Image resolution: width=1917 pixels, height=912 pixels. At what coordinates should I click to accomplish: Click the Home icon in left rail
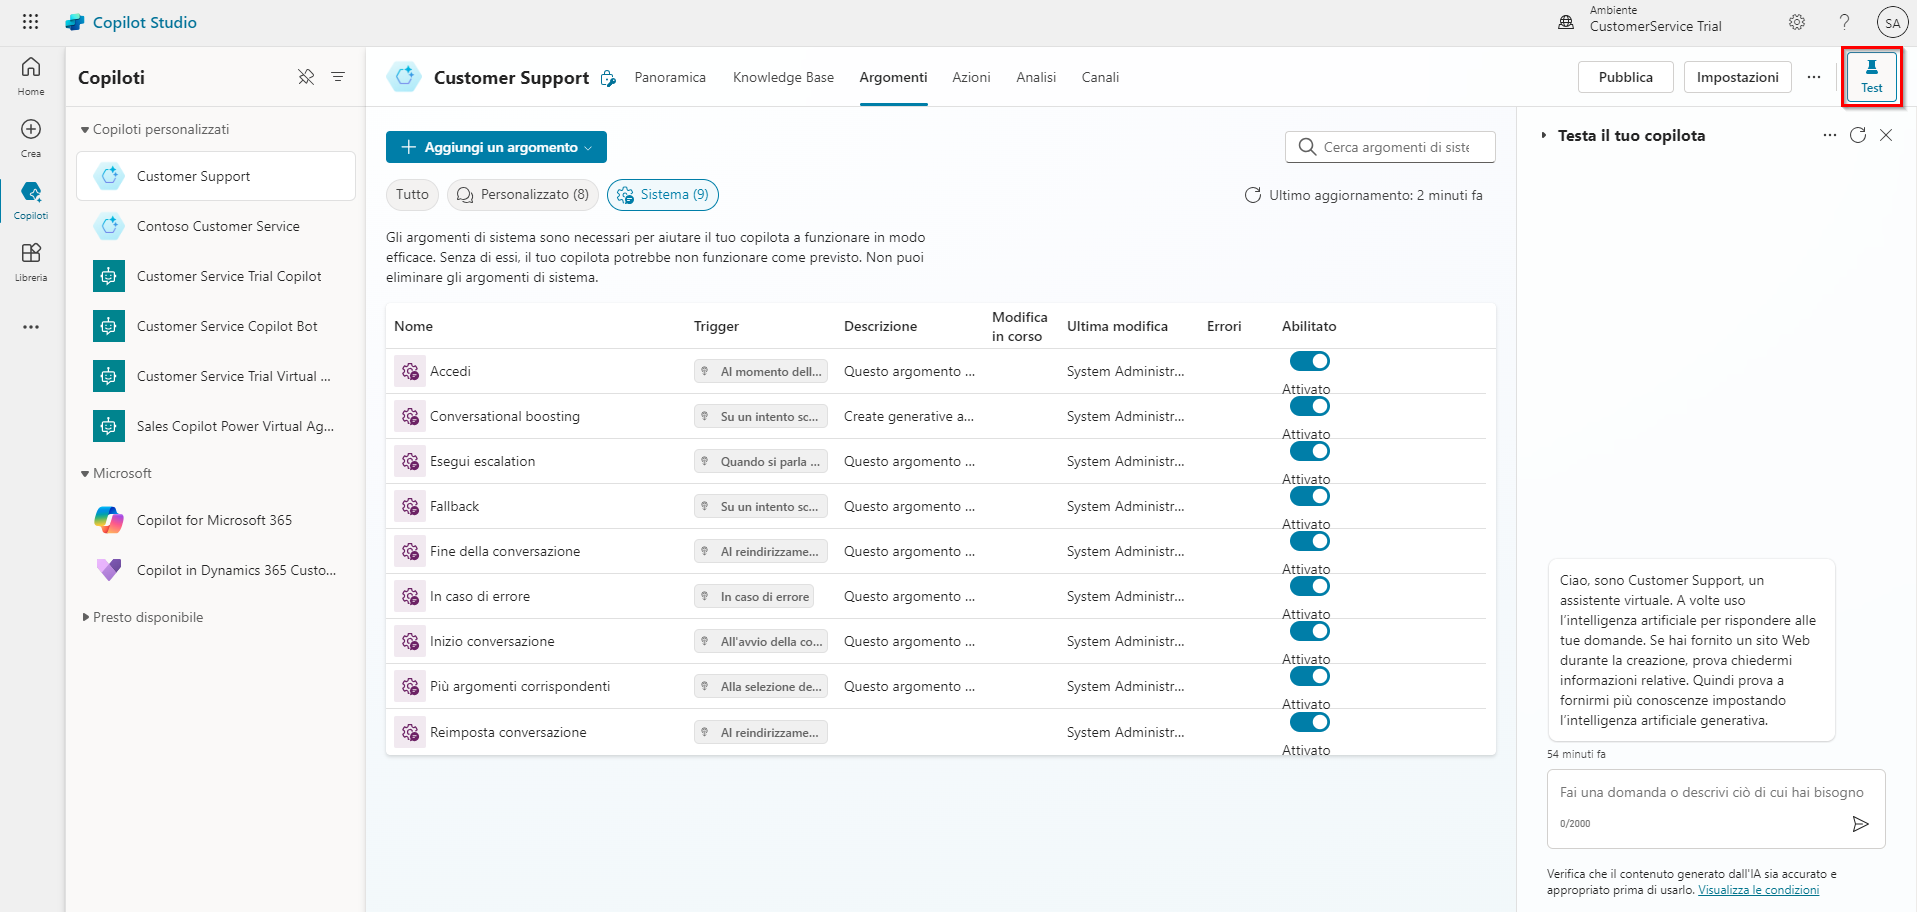pyautogui.click(x=31, y=75)
